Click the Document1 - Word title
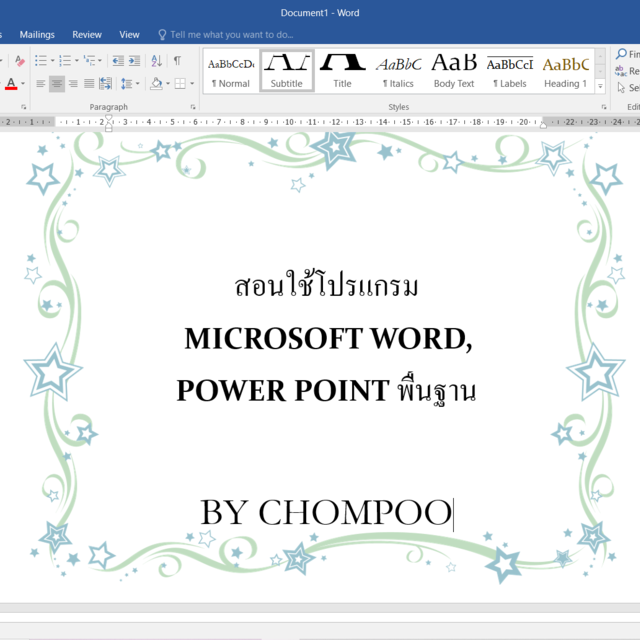 point(320,13)
